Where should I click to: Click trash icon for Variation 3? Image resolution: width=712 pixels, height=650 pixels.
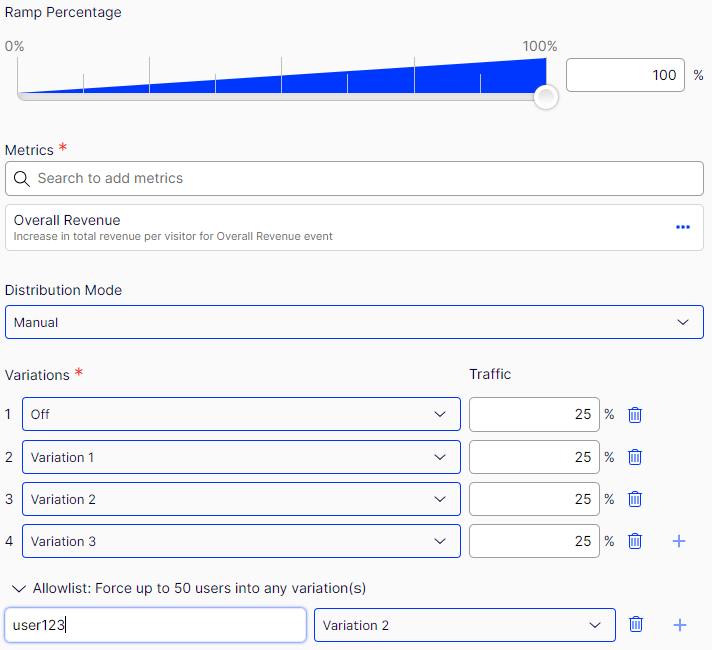pyautogui.click(x=634, y=541)
